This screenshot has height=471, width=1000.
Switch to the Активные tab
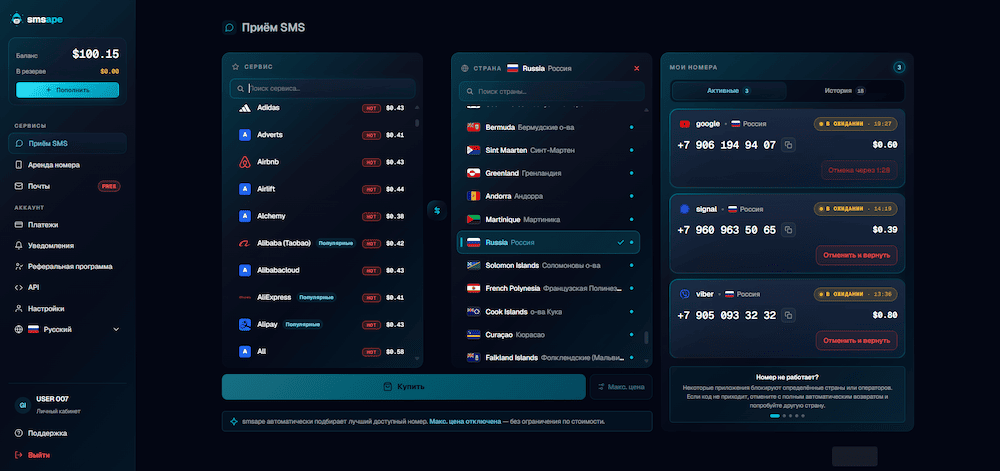click(x=729, y=91)
